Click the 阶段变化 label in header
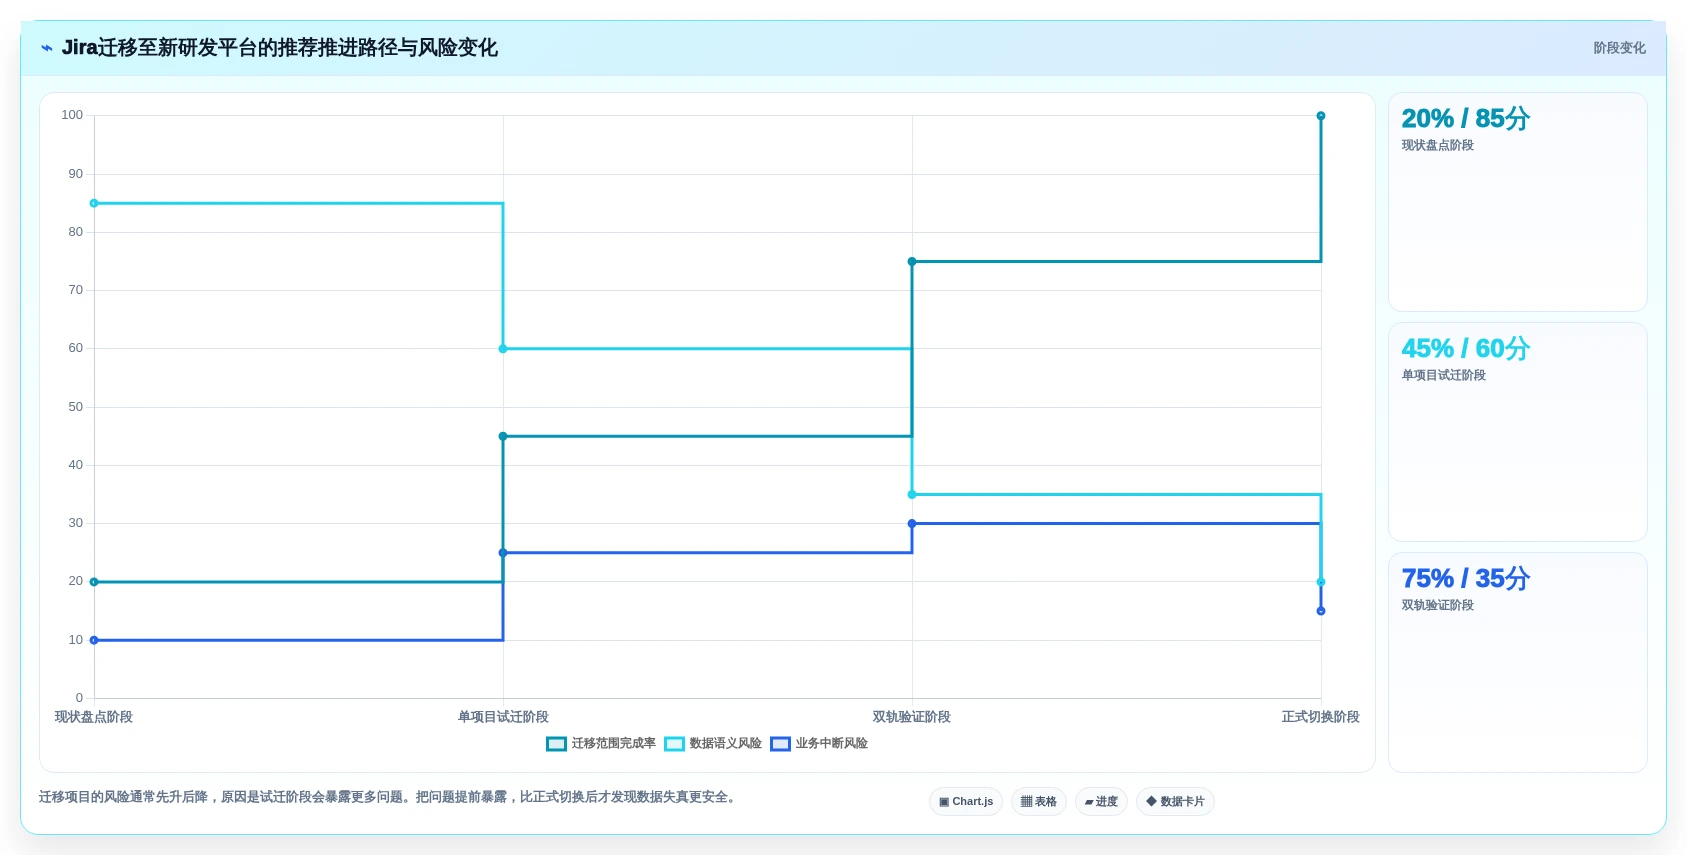The width and height of the screenshot is (1687, 855). pos(1619,48)
